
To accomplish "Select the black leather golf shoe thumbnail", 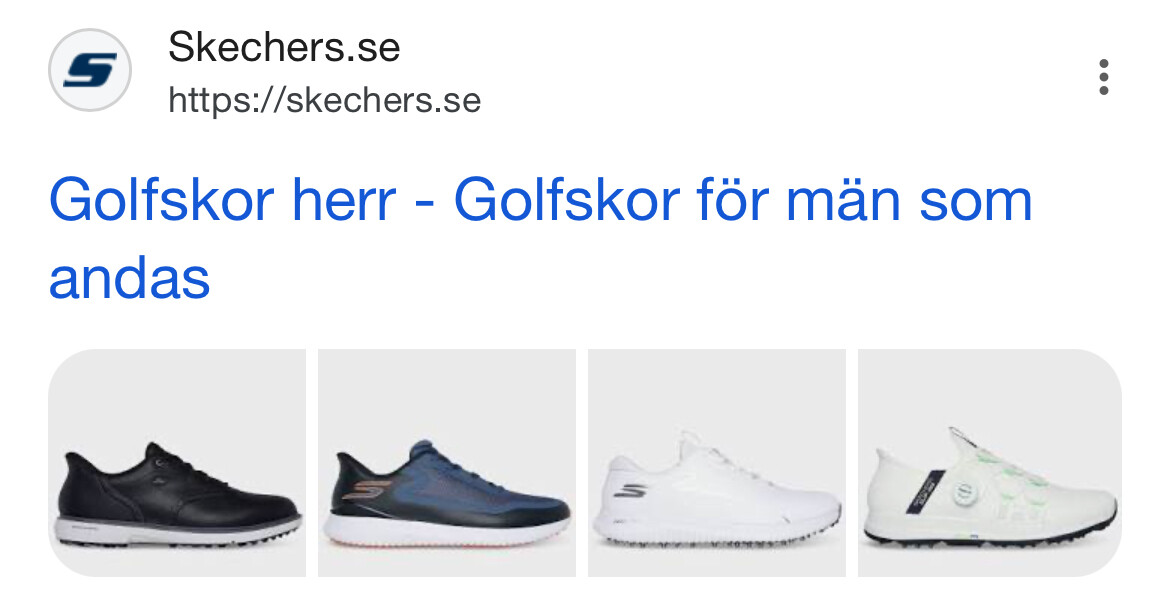I will [177, 462].
